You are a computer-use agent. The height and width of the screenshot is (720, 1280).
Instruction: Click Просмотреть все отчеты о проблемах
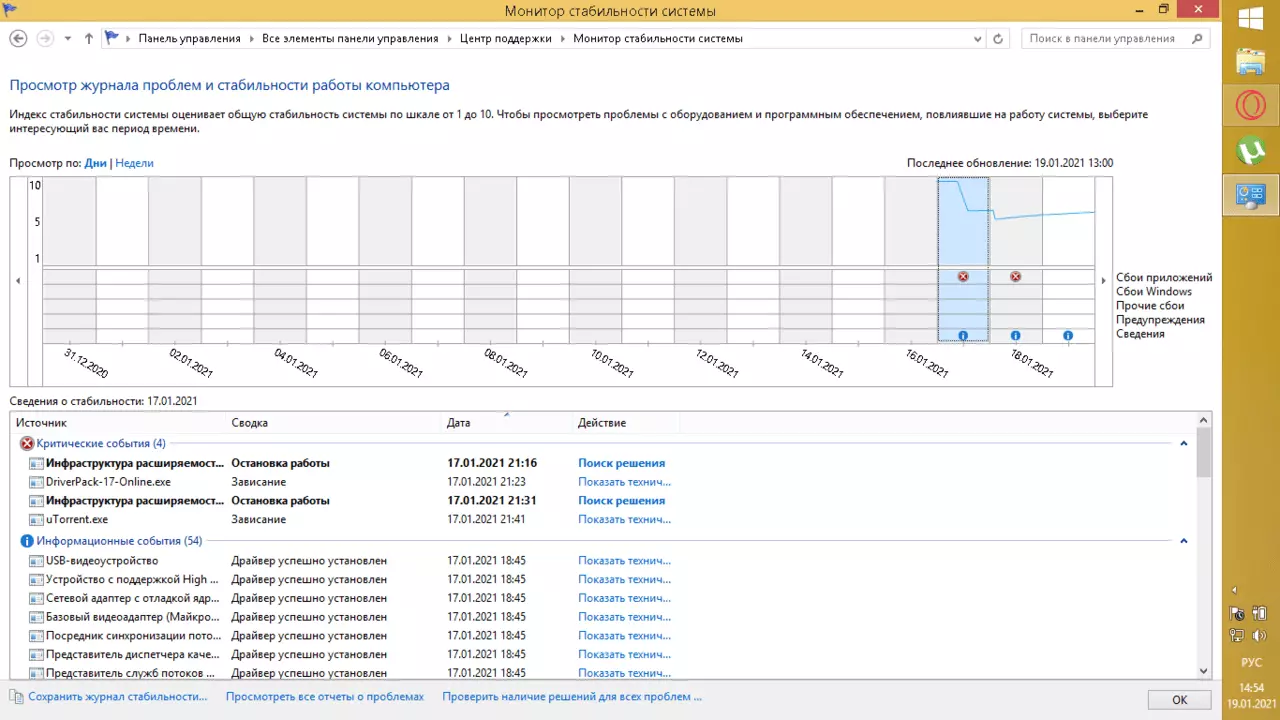point(325,697)
